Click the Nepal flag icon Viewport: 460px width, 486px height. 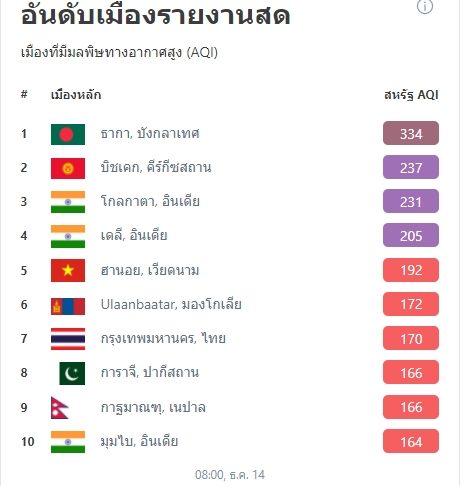[60, 408]
